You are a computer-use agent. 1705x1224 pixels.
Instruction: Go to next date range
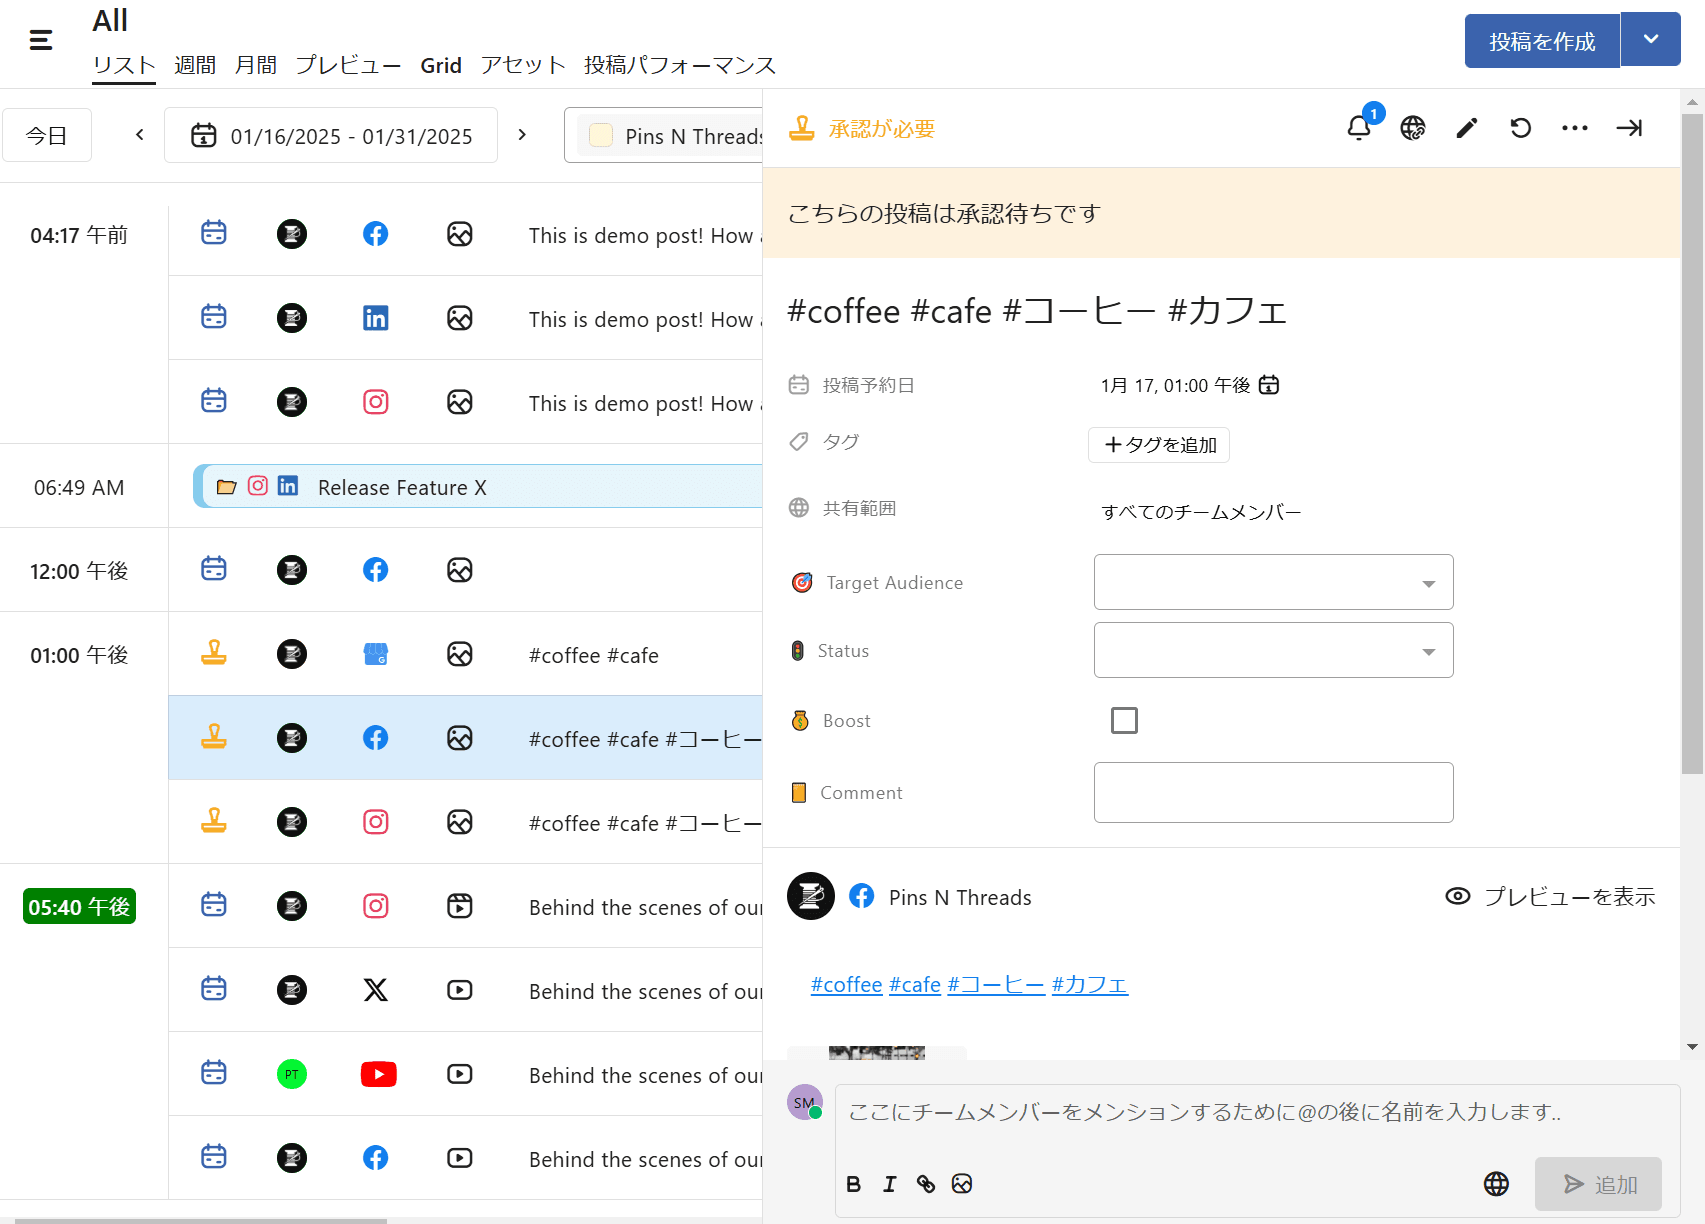[522, 135]
